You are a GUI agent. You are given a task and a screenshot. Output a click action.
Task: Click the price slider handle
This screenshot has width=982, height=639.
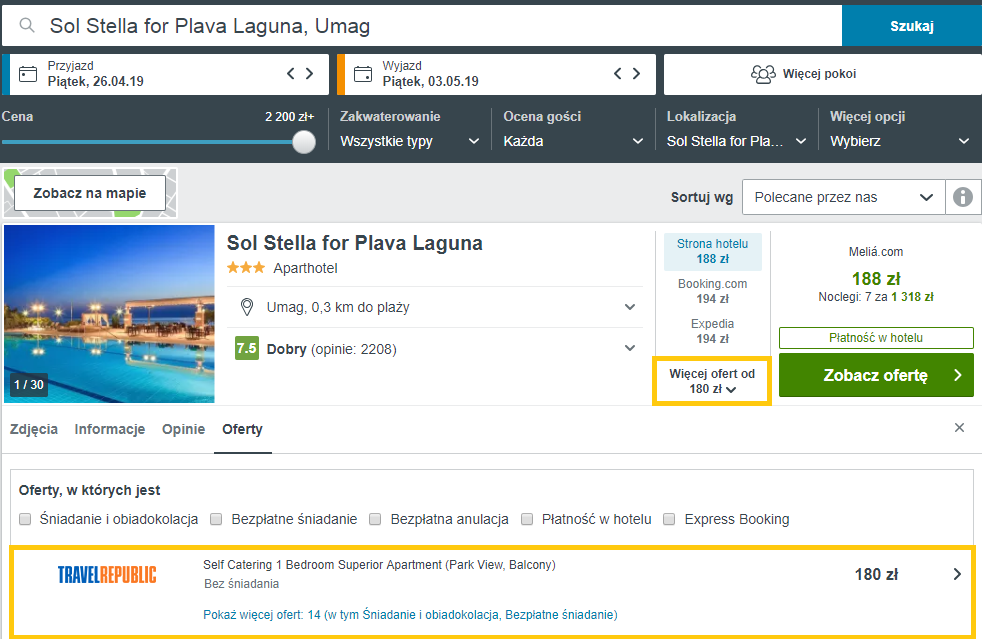click(304, 142)
